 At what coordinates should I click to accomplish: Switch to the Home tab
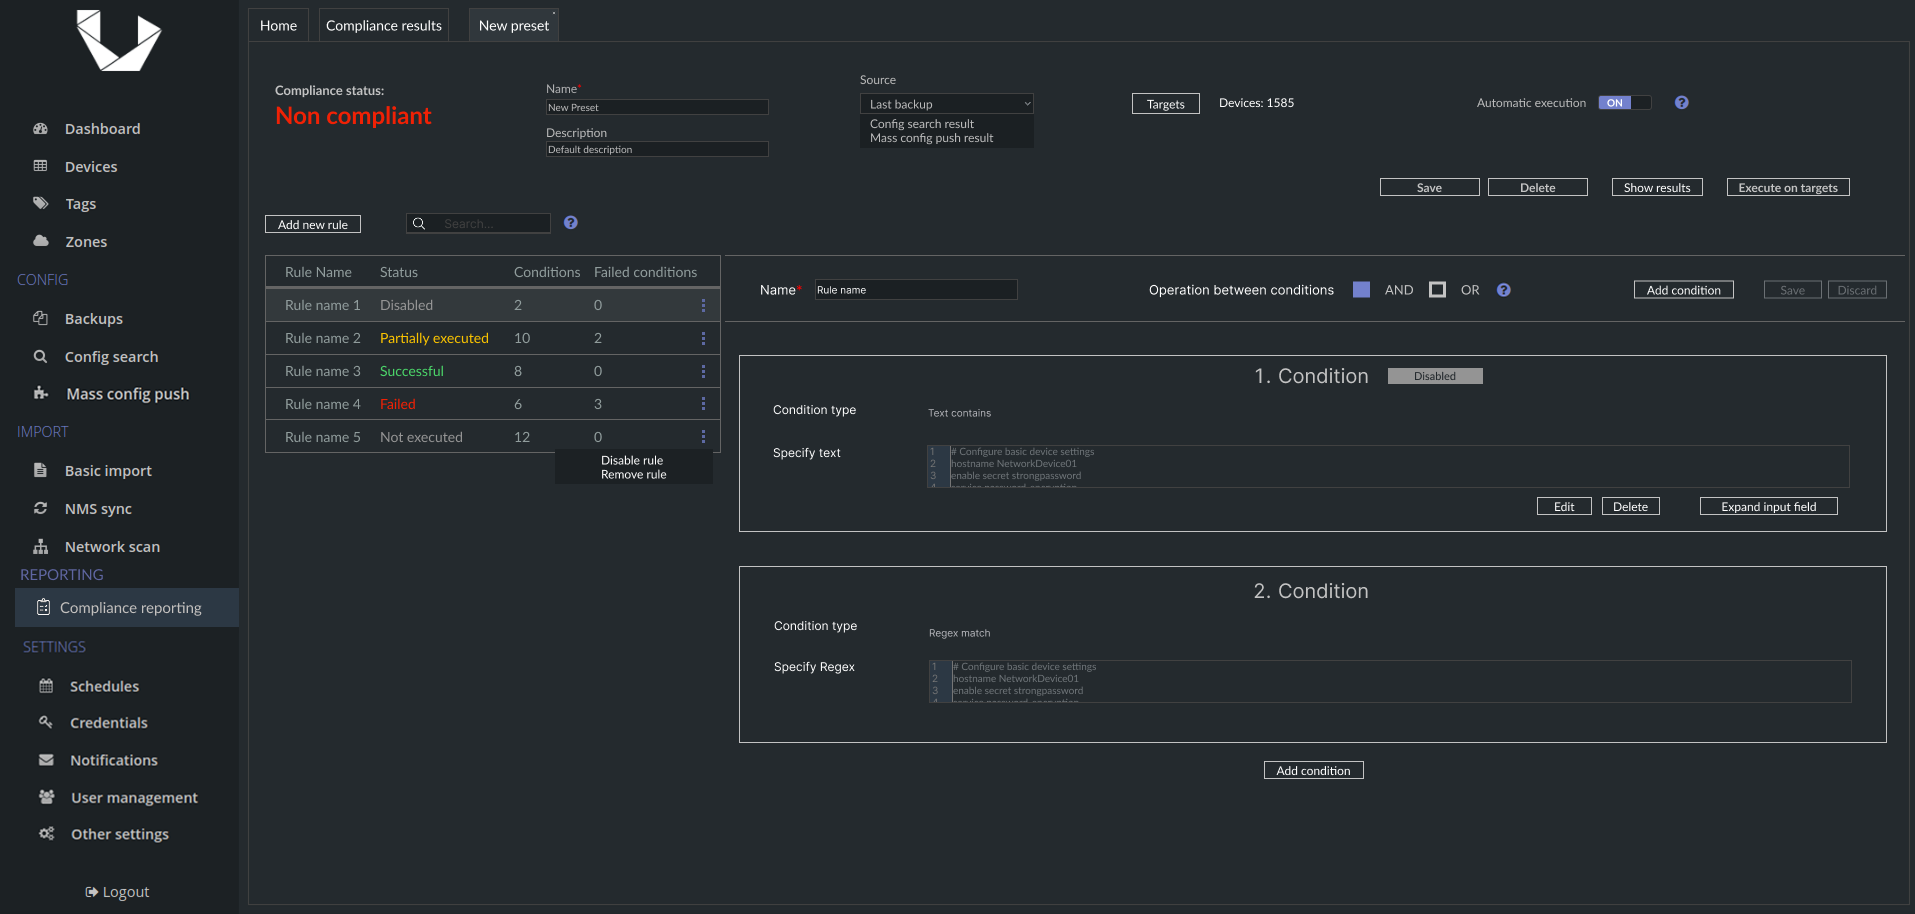pyautogui.click(x=278, y=25)
